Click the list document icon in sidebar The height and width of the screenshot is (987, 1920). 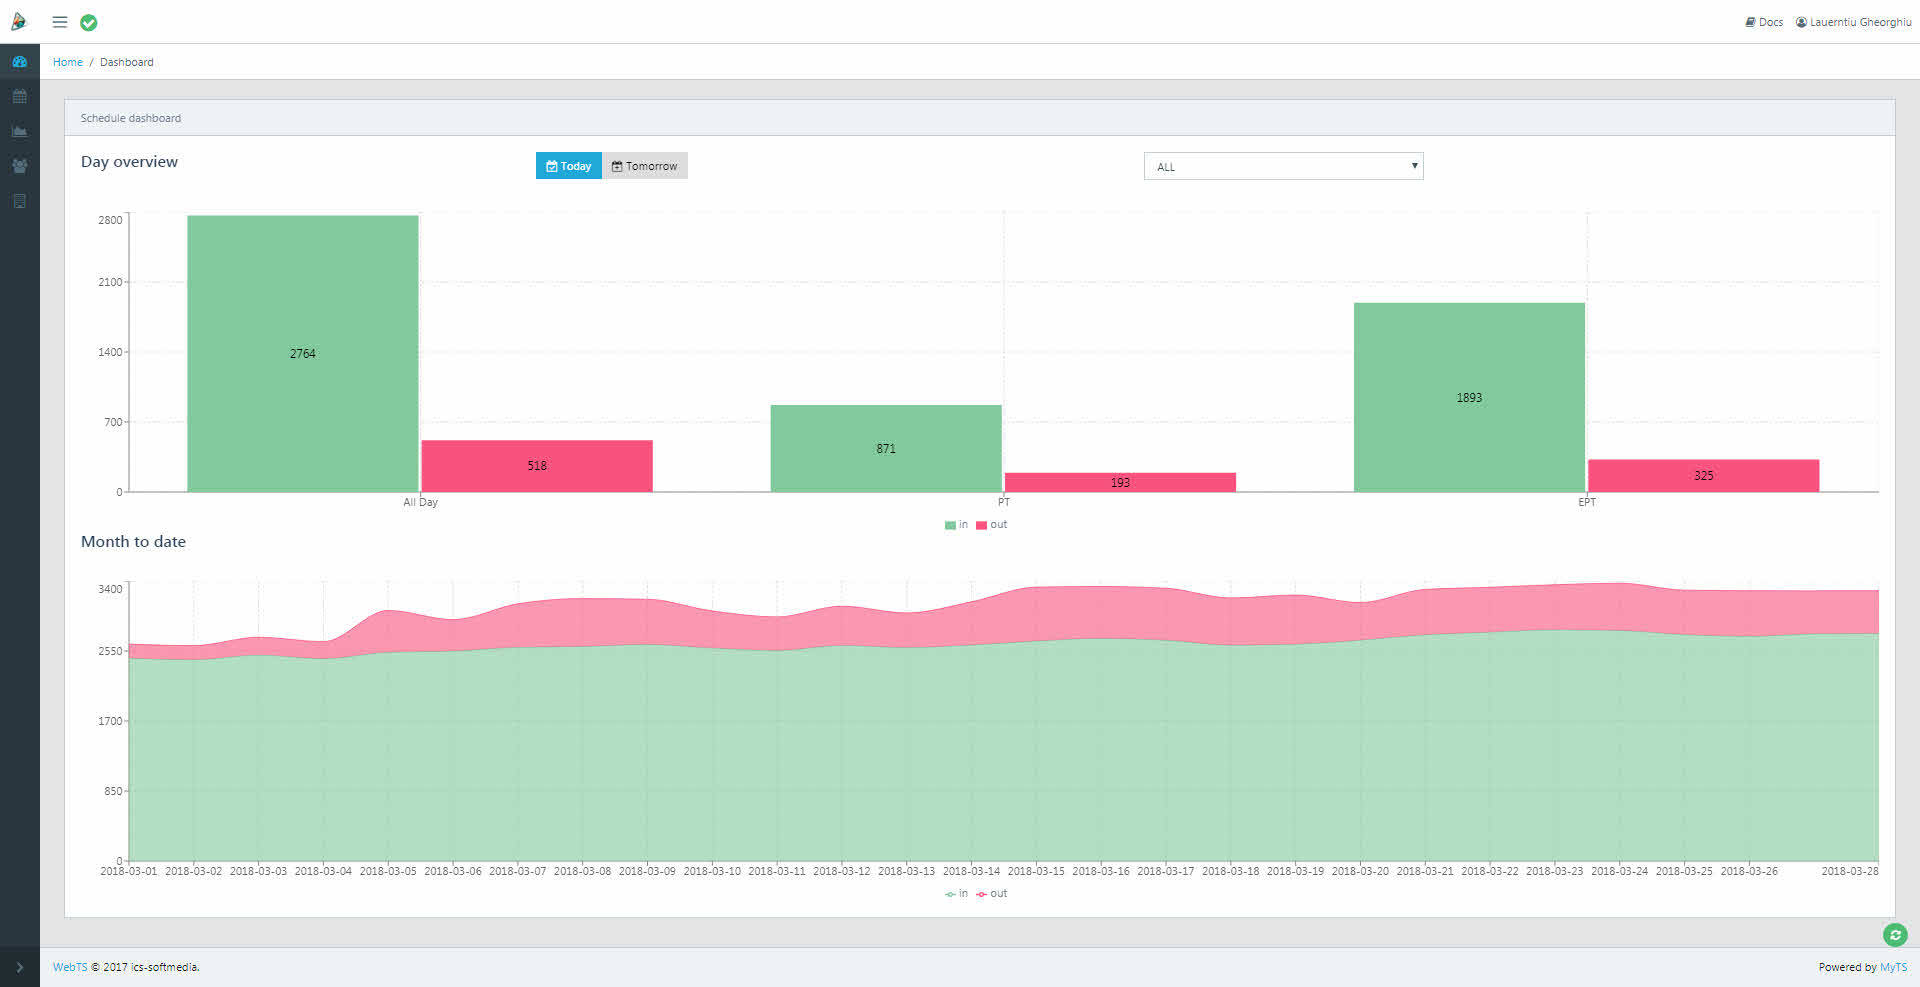tap(19, 201)
